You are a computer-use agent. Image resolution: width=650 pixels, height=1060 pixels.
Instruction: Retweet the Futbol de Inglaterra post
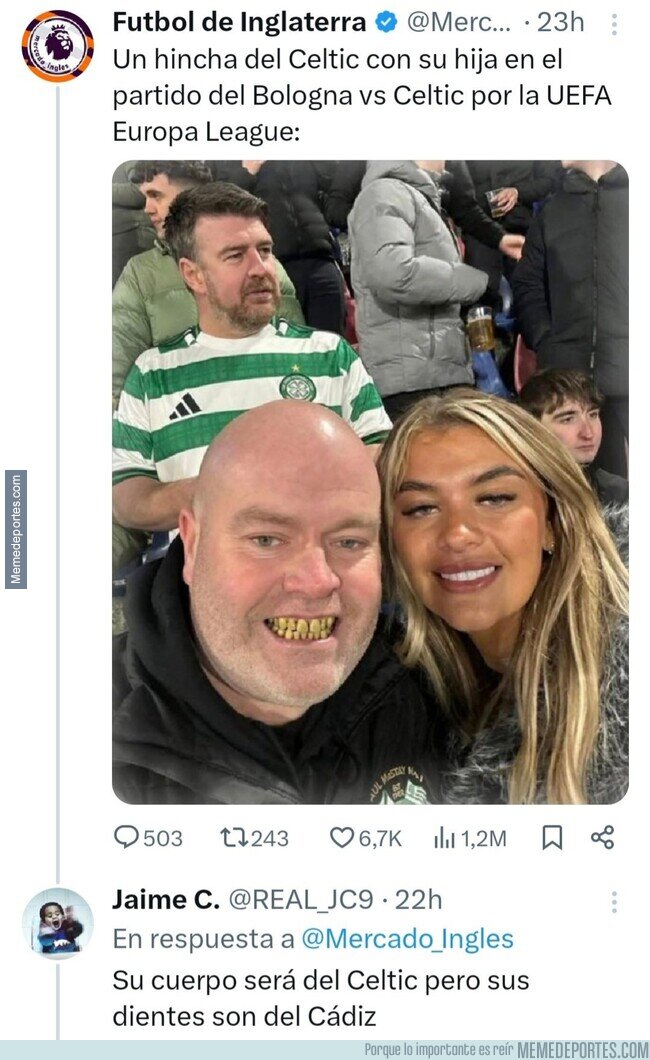click(232, 837)
